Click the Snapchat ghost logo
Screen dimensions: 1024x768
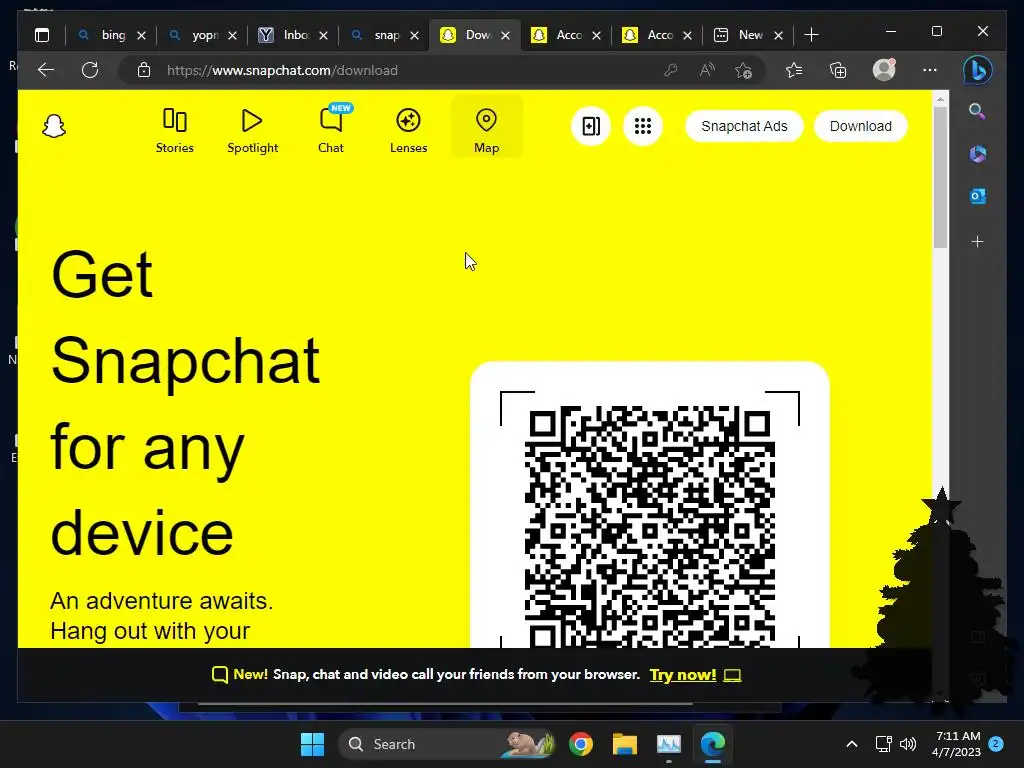pyautogui.click(x=54, y=126)
